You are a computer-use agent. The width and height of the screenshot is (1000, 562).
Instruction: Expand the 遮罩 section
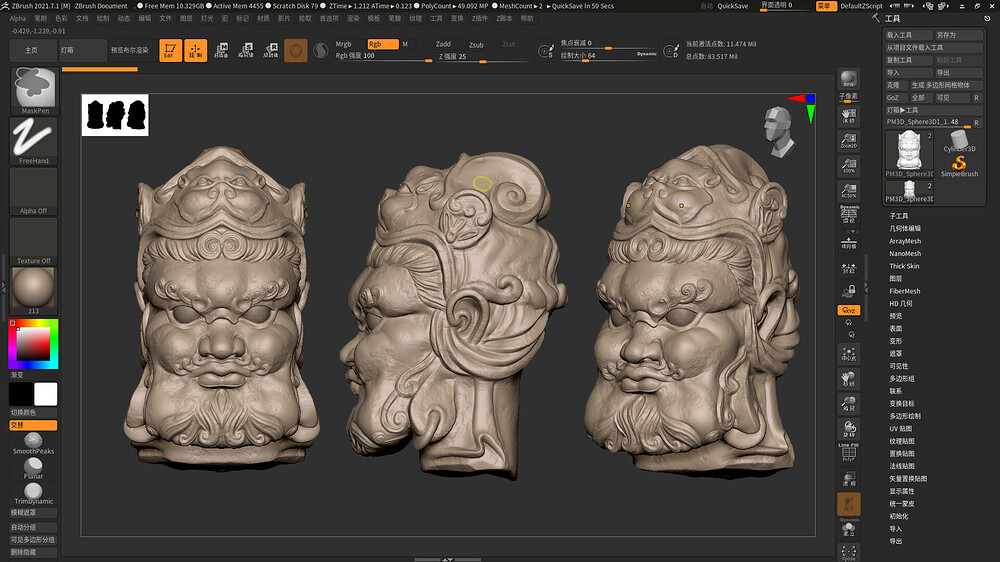coord(895,353)
